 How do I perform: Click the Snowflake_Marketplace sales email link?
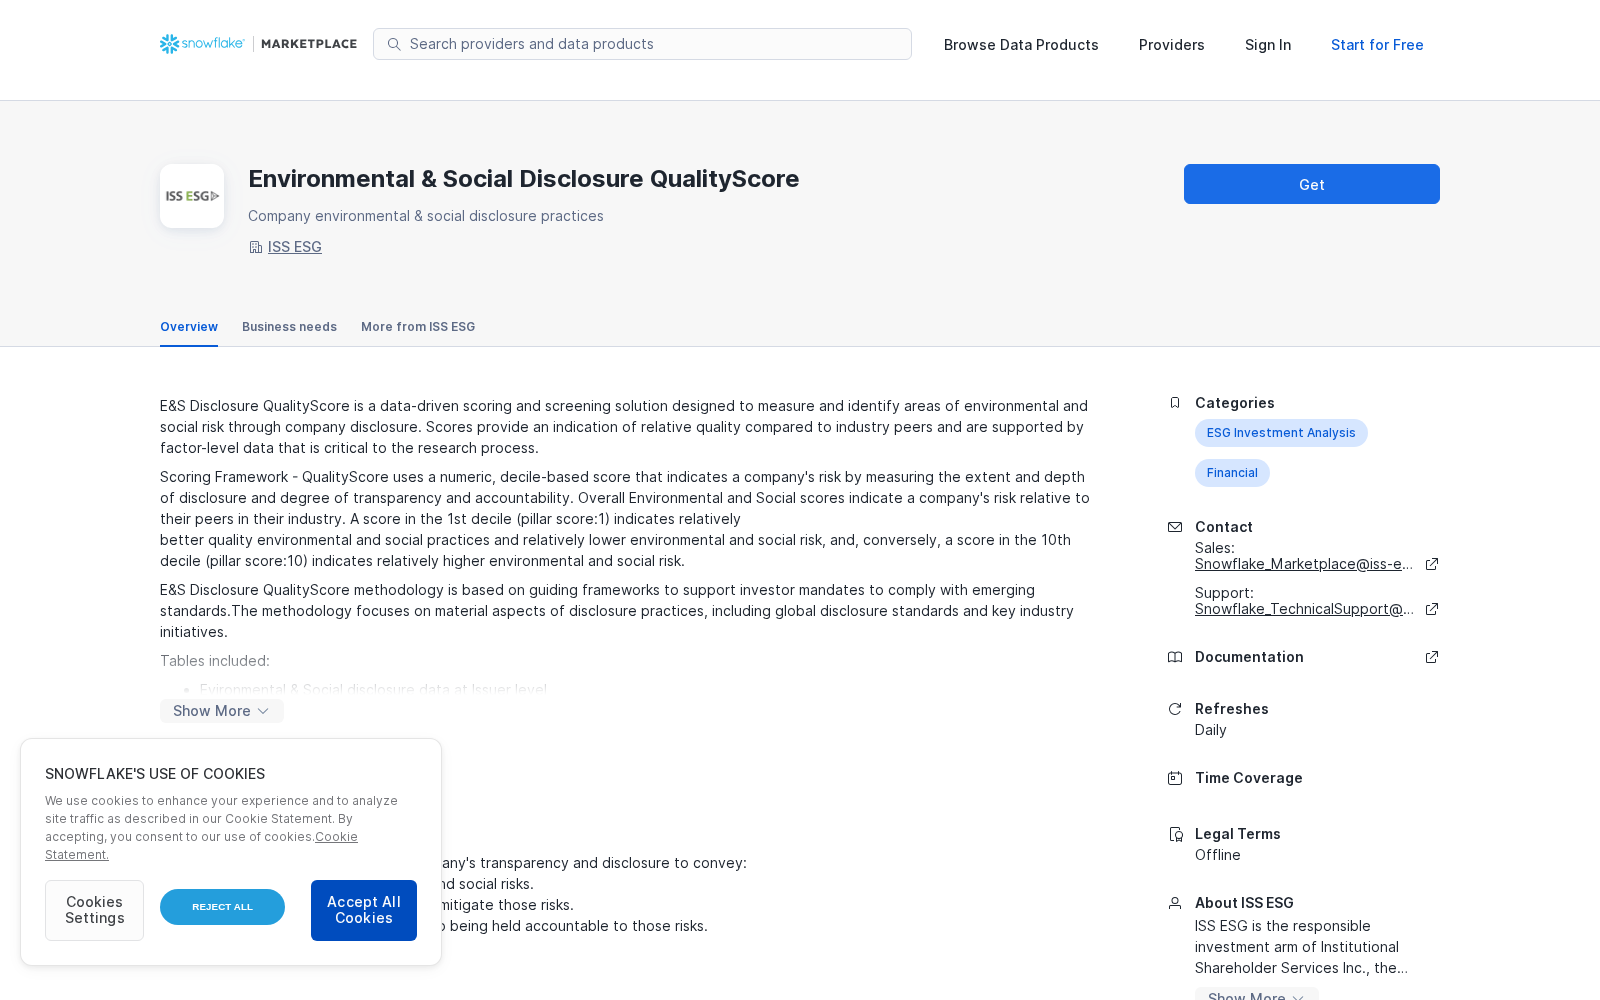(1304, 564)
